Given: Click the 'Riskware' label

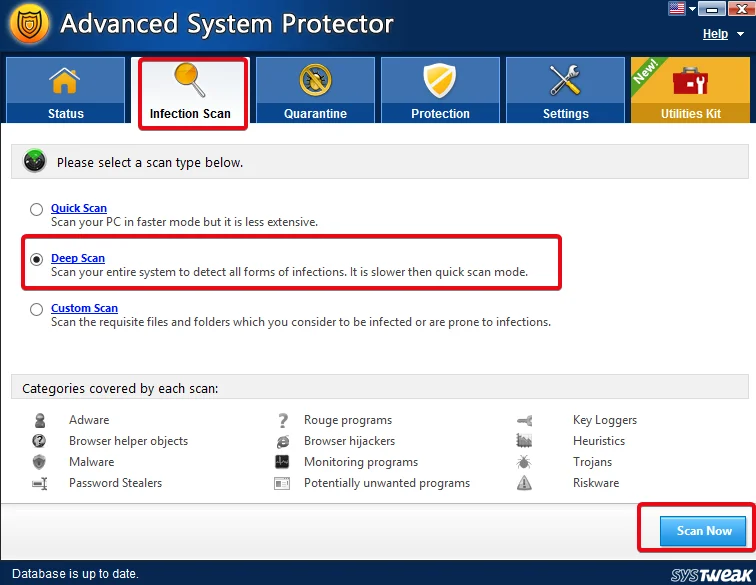Looking at the screenshot, I should pos(596,483).
